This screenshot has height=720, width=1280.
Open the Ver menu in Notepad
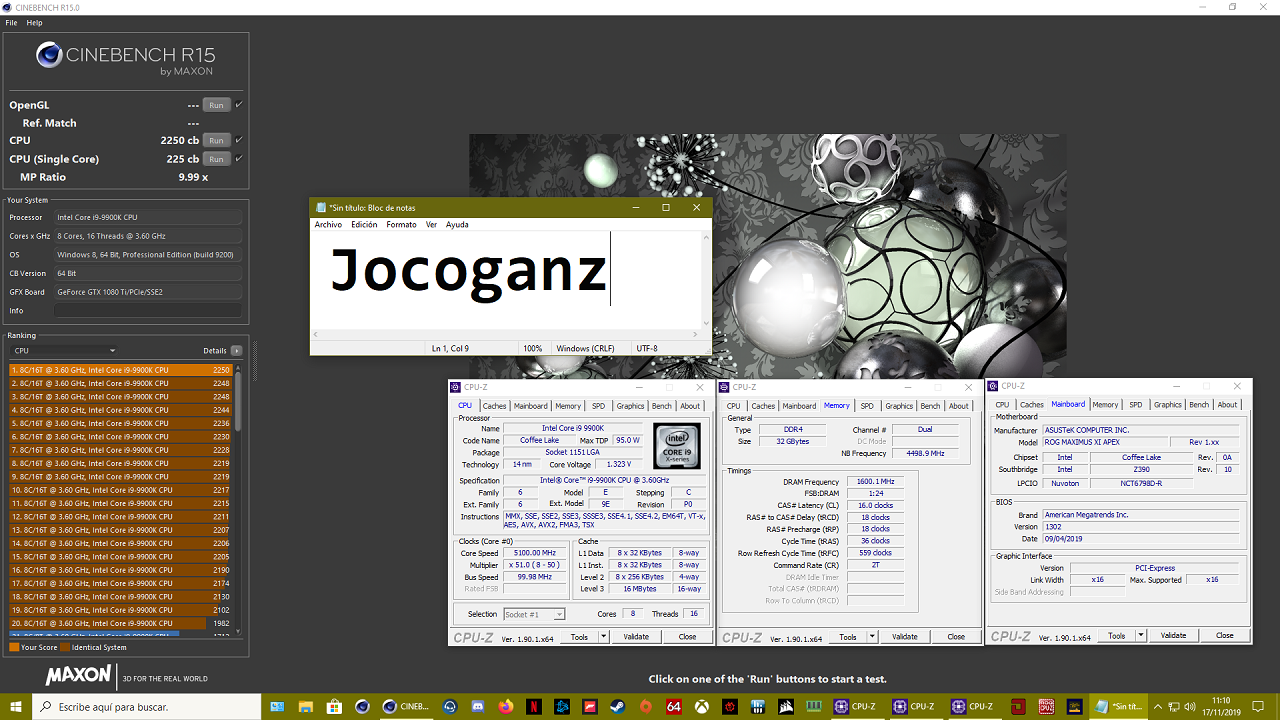pos(431,225)
